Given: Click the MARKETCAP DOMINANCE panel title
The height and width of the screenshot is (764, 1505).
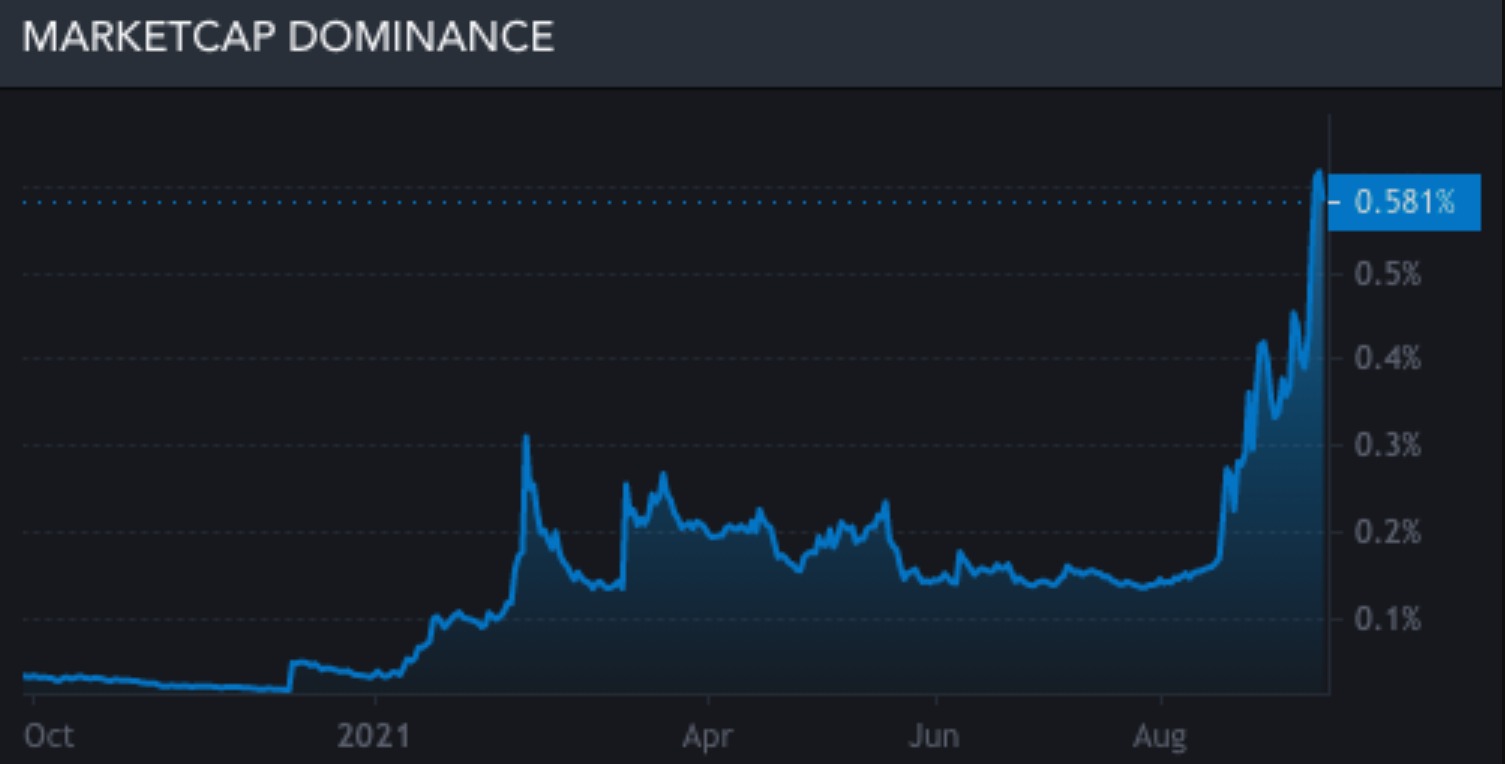Looking at the screenshot, I should pos(288,38).
